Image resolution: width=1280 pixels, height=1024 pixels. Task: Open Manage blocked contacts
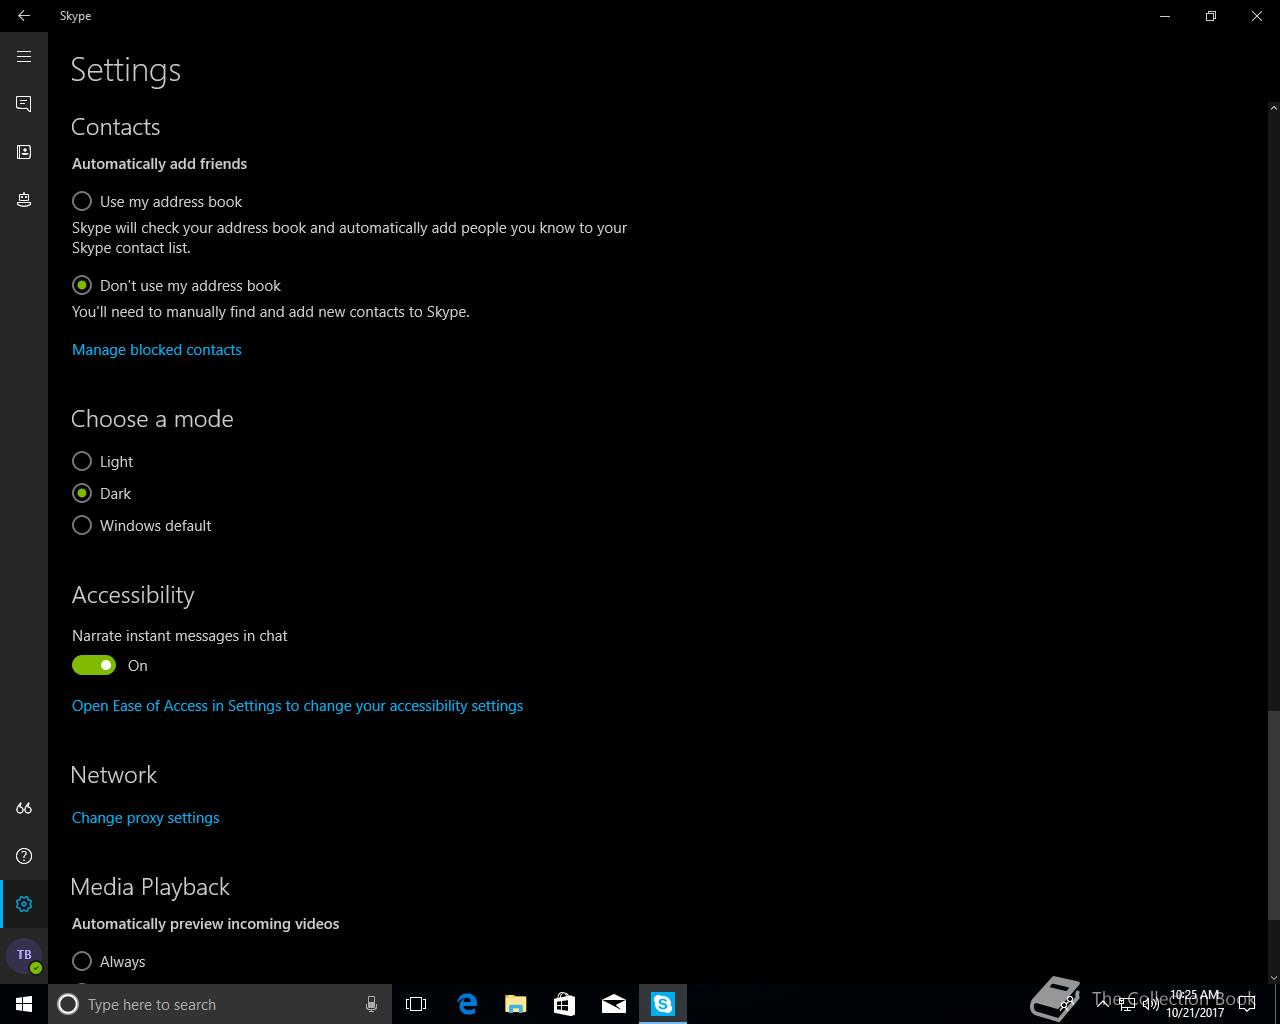point(157,350)
